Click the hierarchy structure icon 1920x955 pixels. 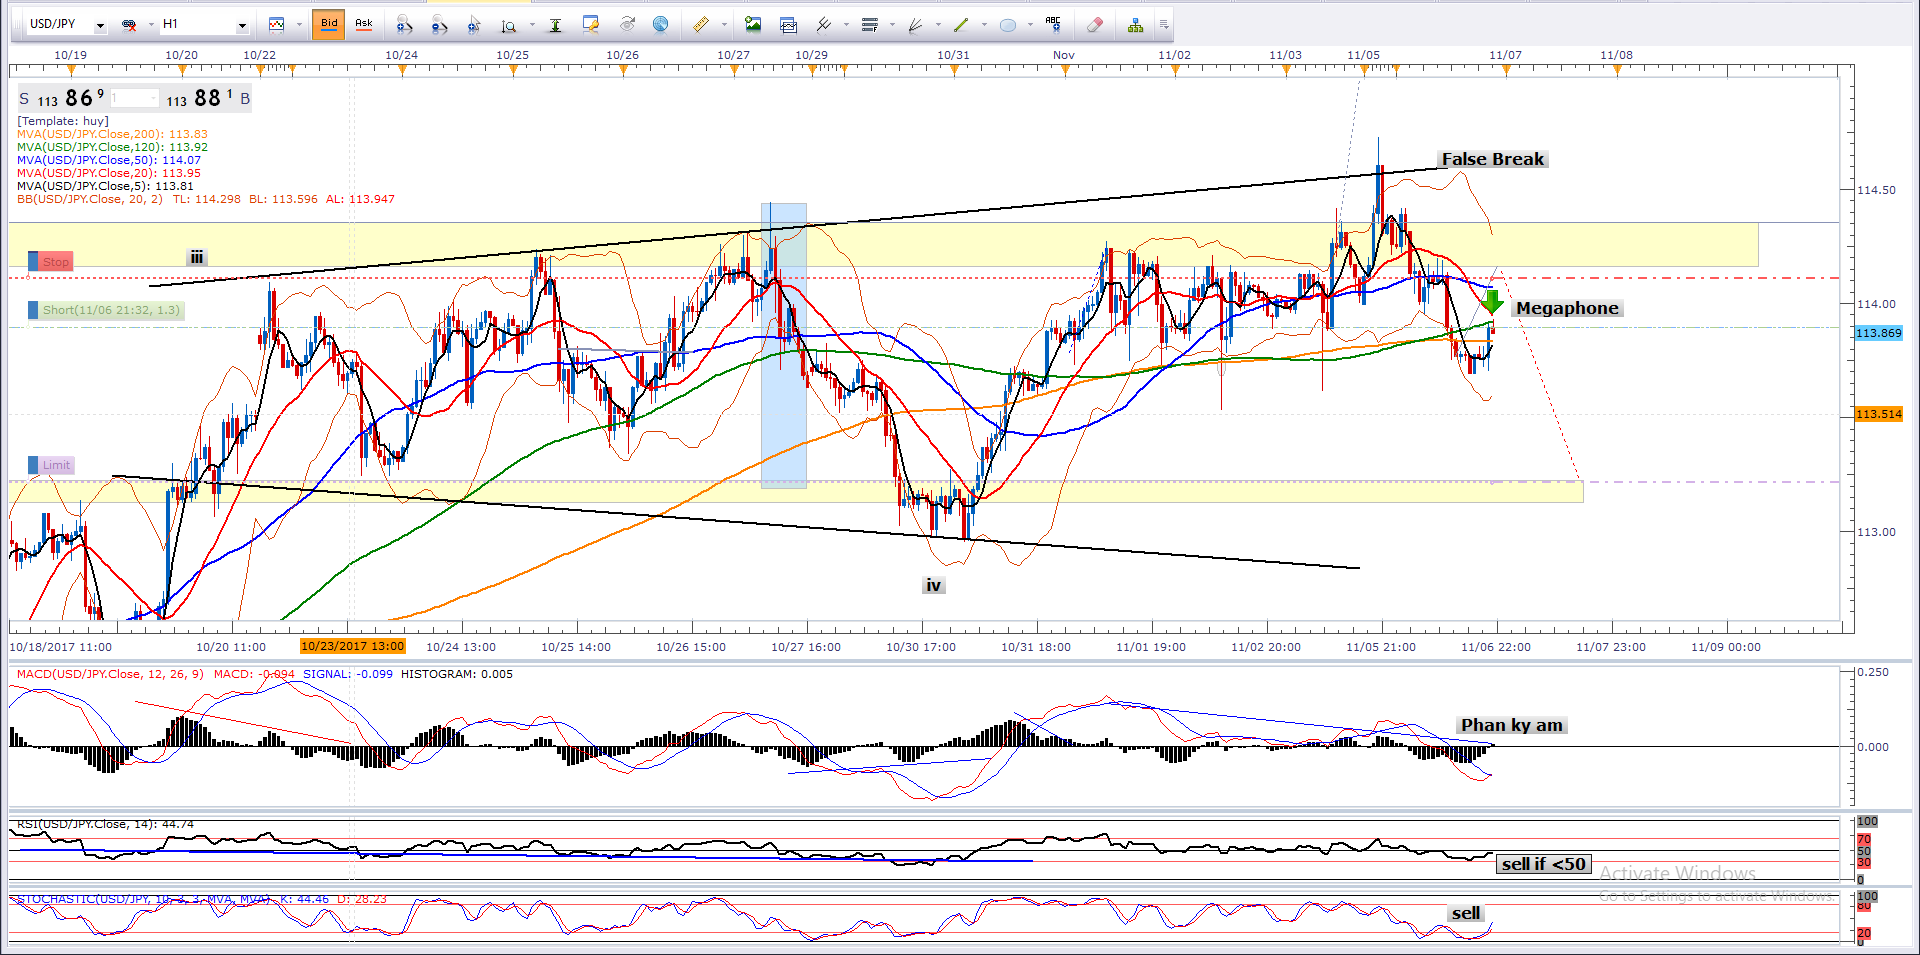click(x=1135, y=25)
